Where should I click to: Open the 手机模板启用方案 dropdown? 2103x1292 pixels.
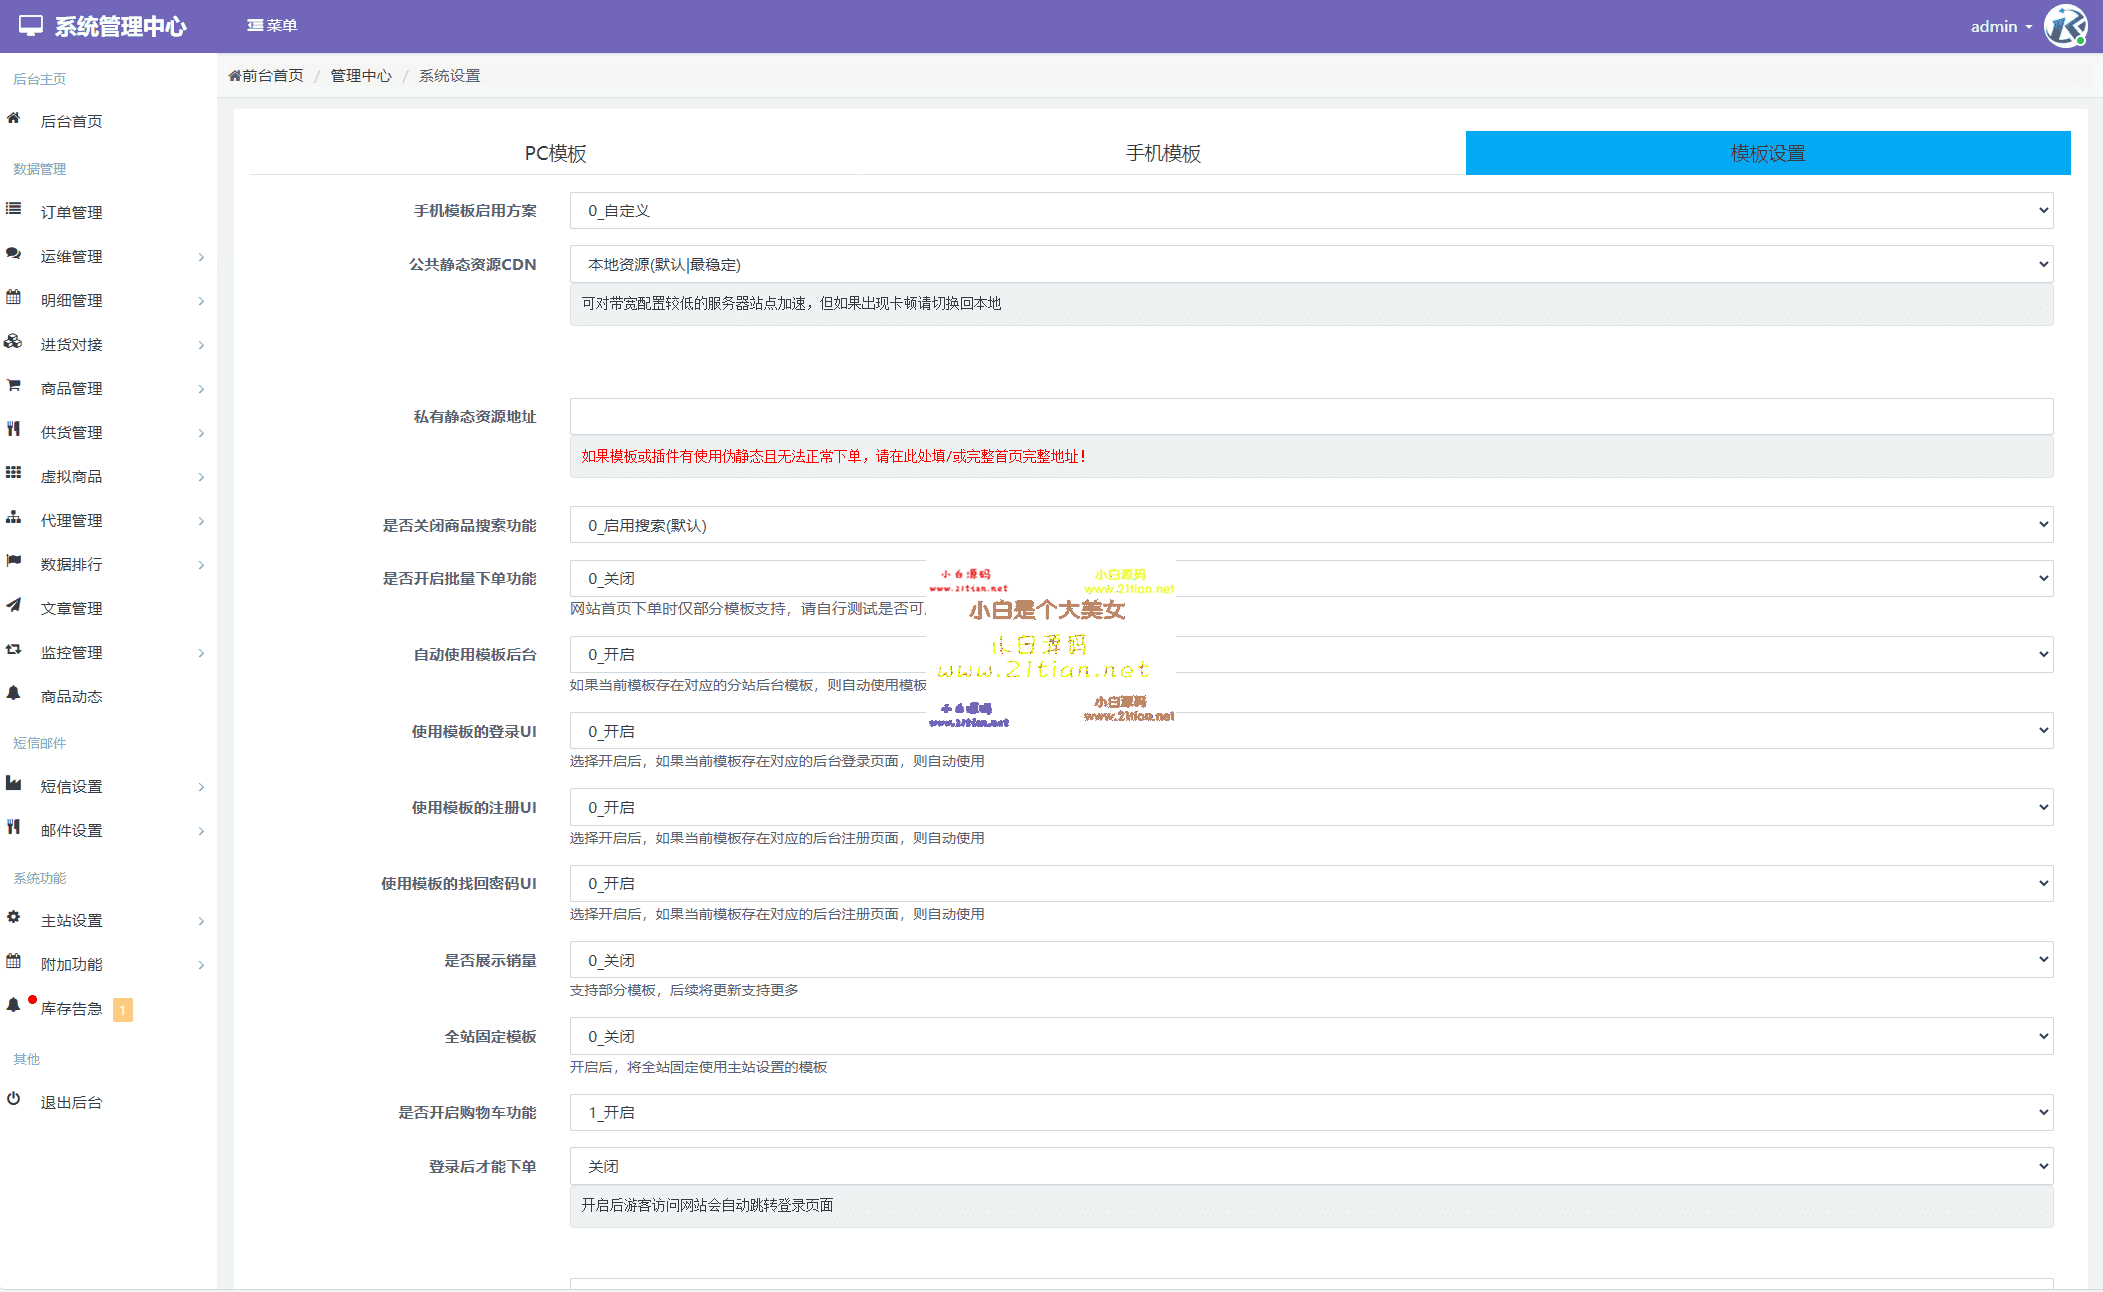click(x=1310, y=211)
